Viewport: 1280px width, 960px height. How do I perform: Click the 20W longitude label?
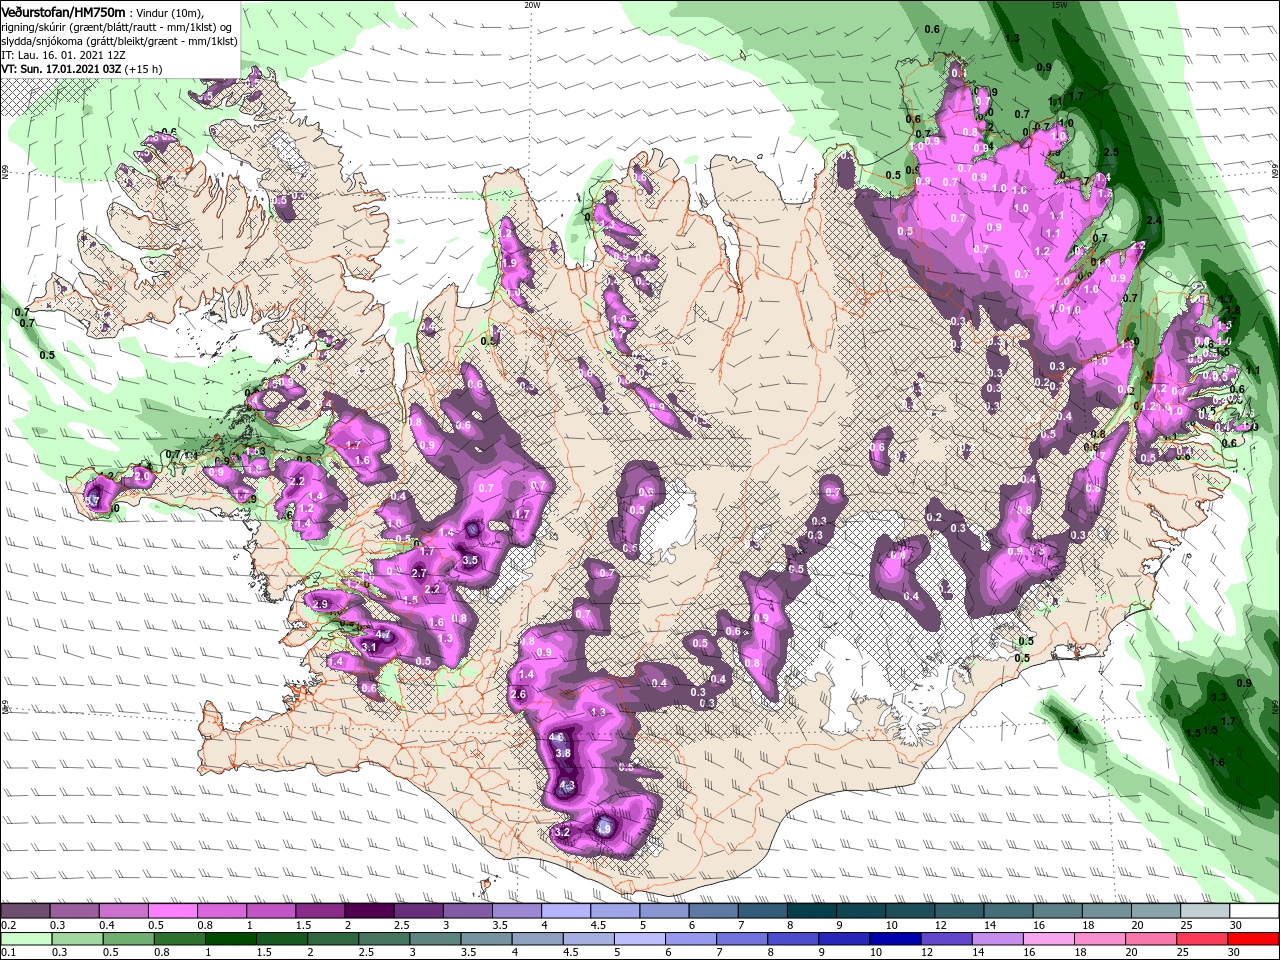(532, 4)
